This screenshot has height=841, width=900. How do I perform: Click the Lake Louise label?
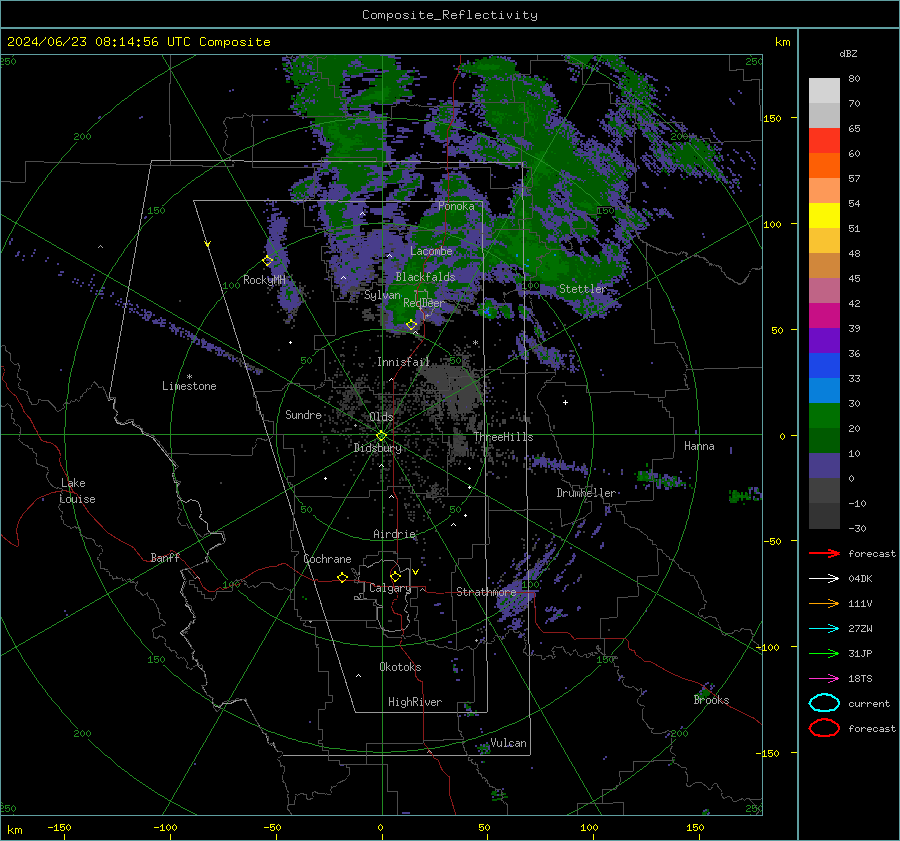77,491
